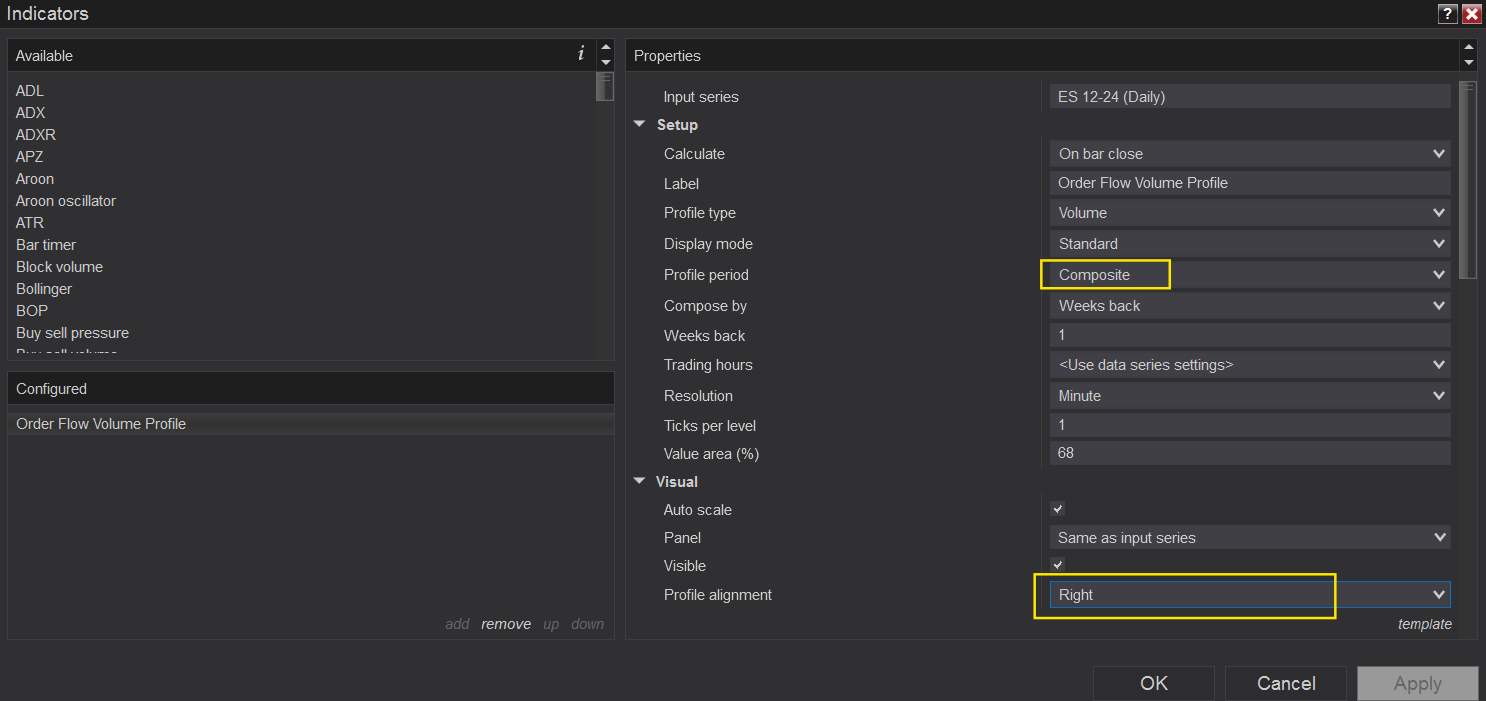Select ADX from Available indicators

(31, 113)
